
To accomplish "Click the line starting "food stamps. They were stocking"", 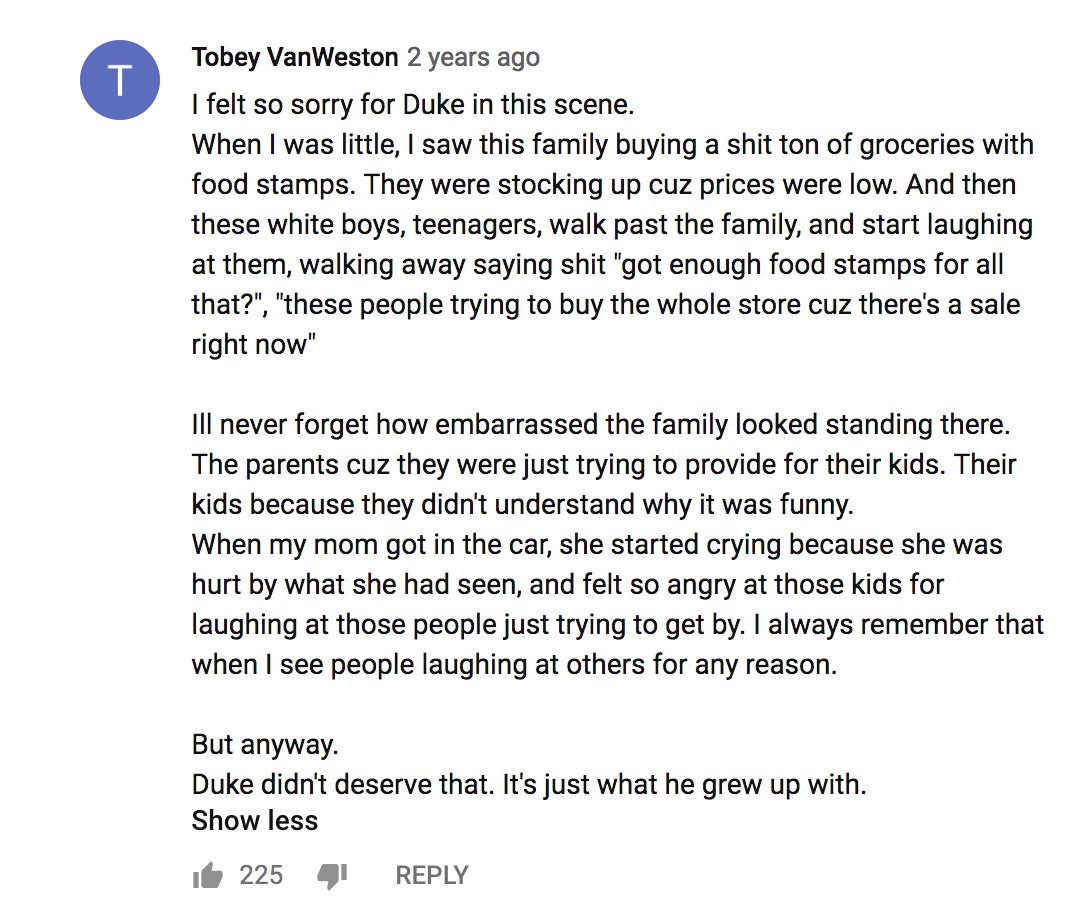I will 604,185.
